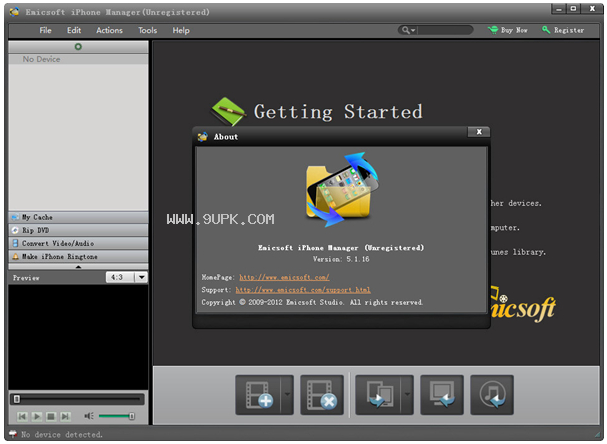This screenshot has width=607, height=444.
Task: Open the Edit menu
Action: (x=74, y=30)
